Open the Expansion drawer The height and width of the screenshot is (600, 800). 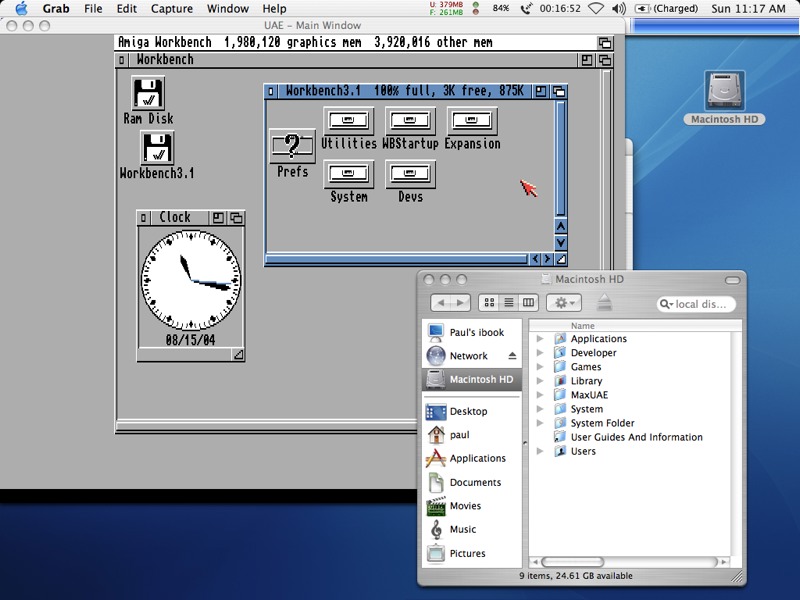[x=472, y=120]
